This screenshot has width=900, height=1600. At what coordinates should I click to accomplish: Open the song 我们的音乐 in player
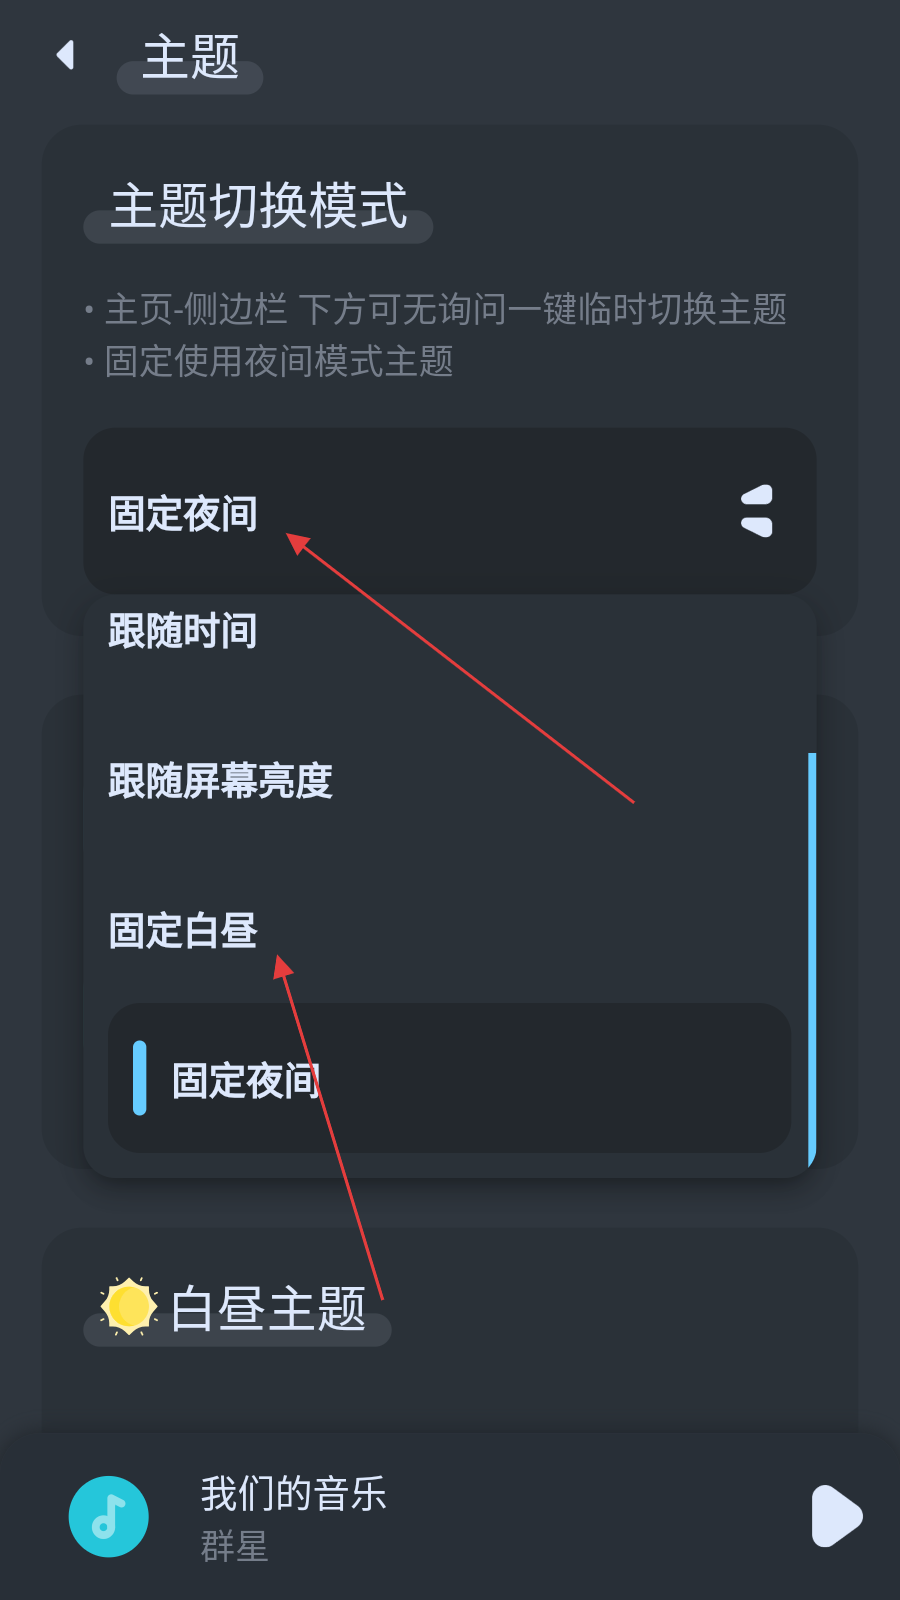(293, 1493)
